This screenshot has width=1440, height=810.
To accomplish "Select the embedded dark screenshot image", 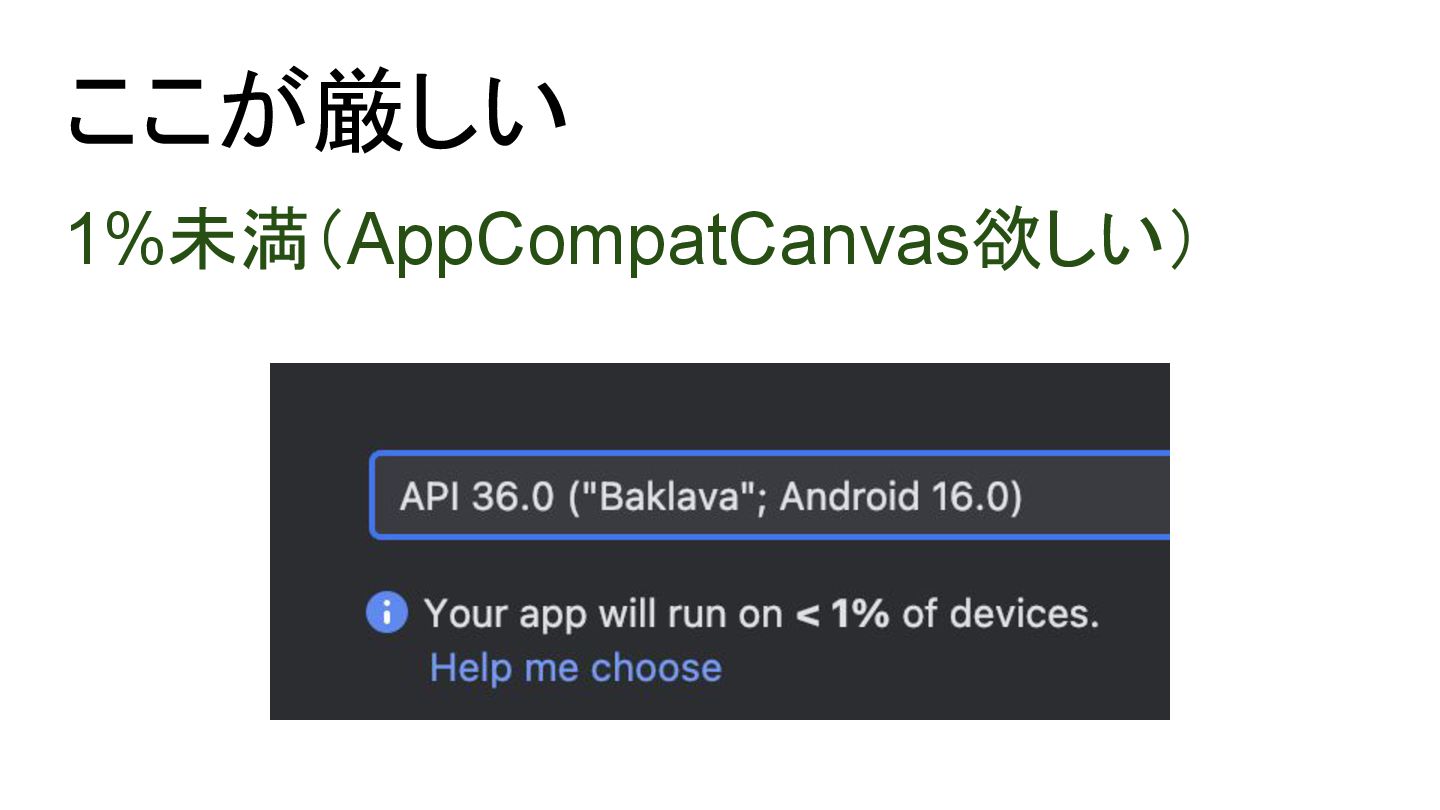I will point(720,541).
